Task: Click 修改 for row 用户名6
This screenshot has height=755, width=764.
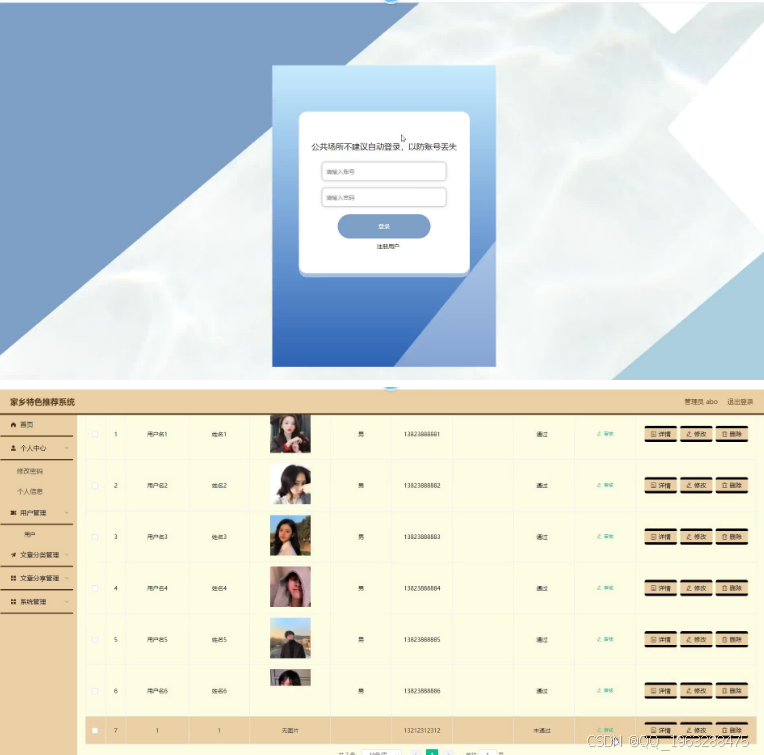Action: 696,691
